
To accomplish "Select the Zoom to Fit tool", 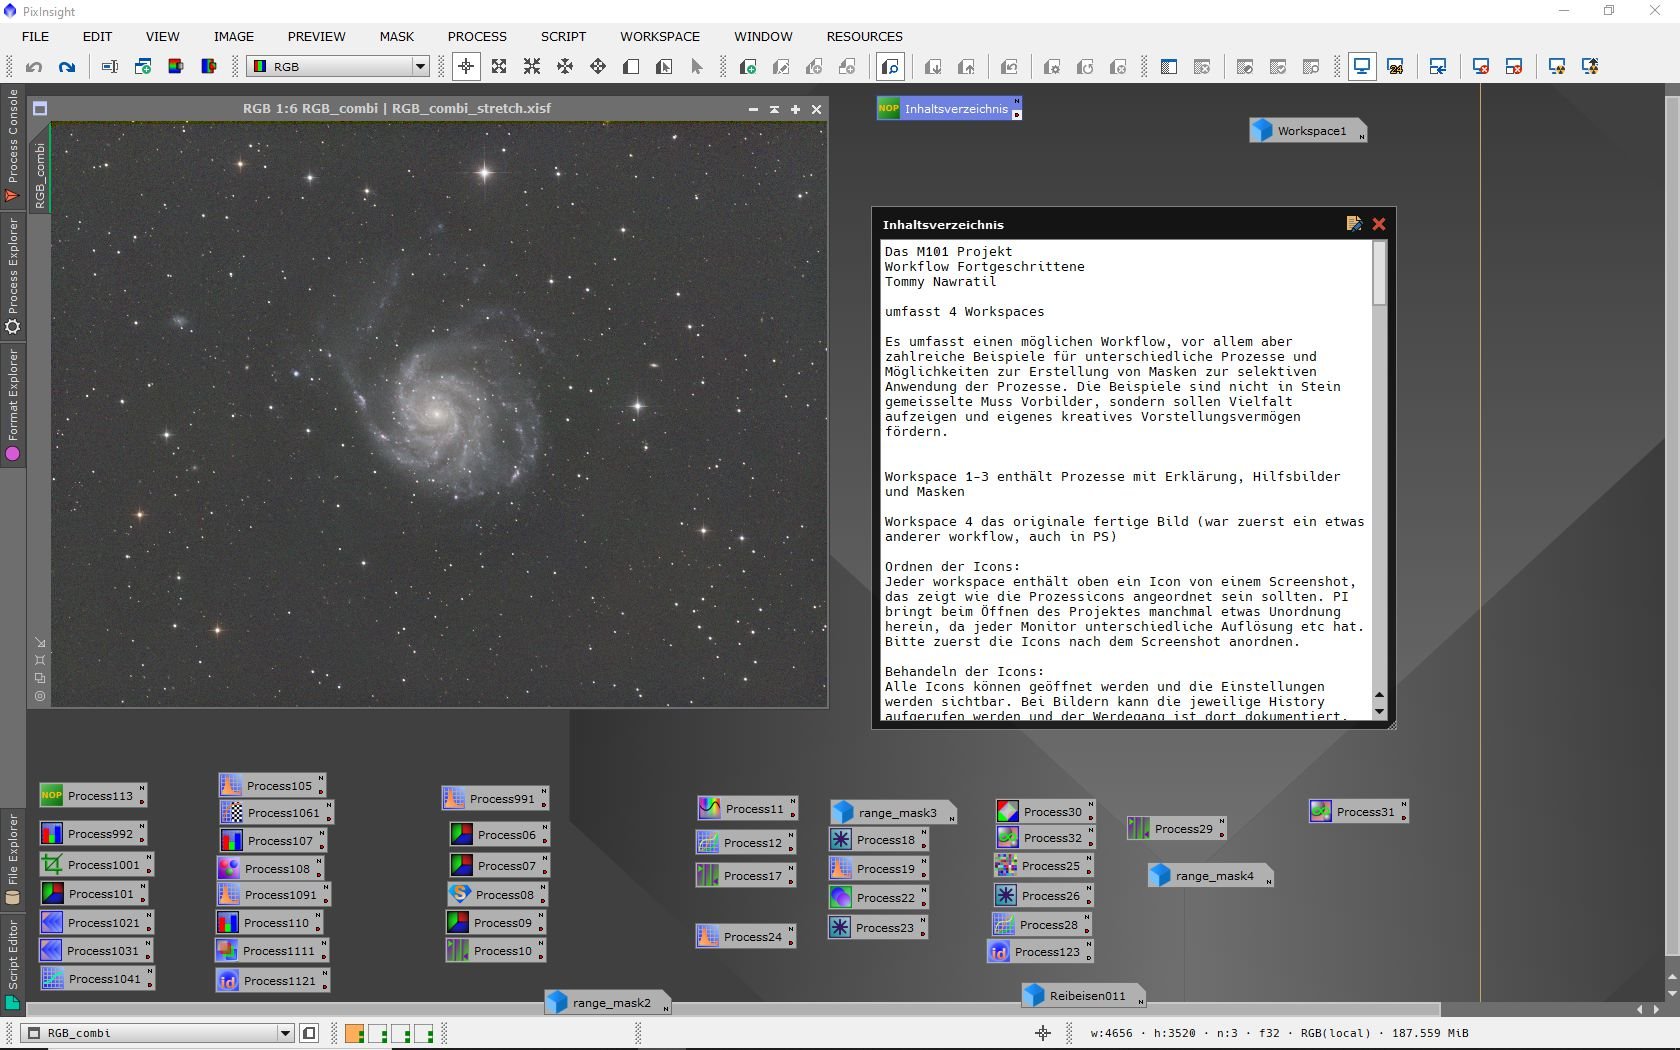I will tap(499, 66).
